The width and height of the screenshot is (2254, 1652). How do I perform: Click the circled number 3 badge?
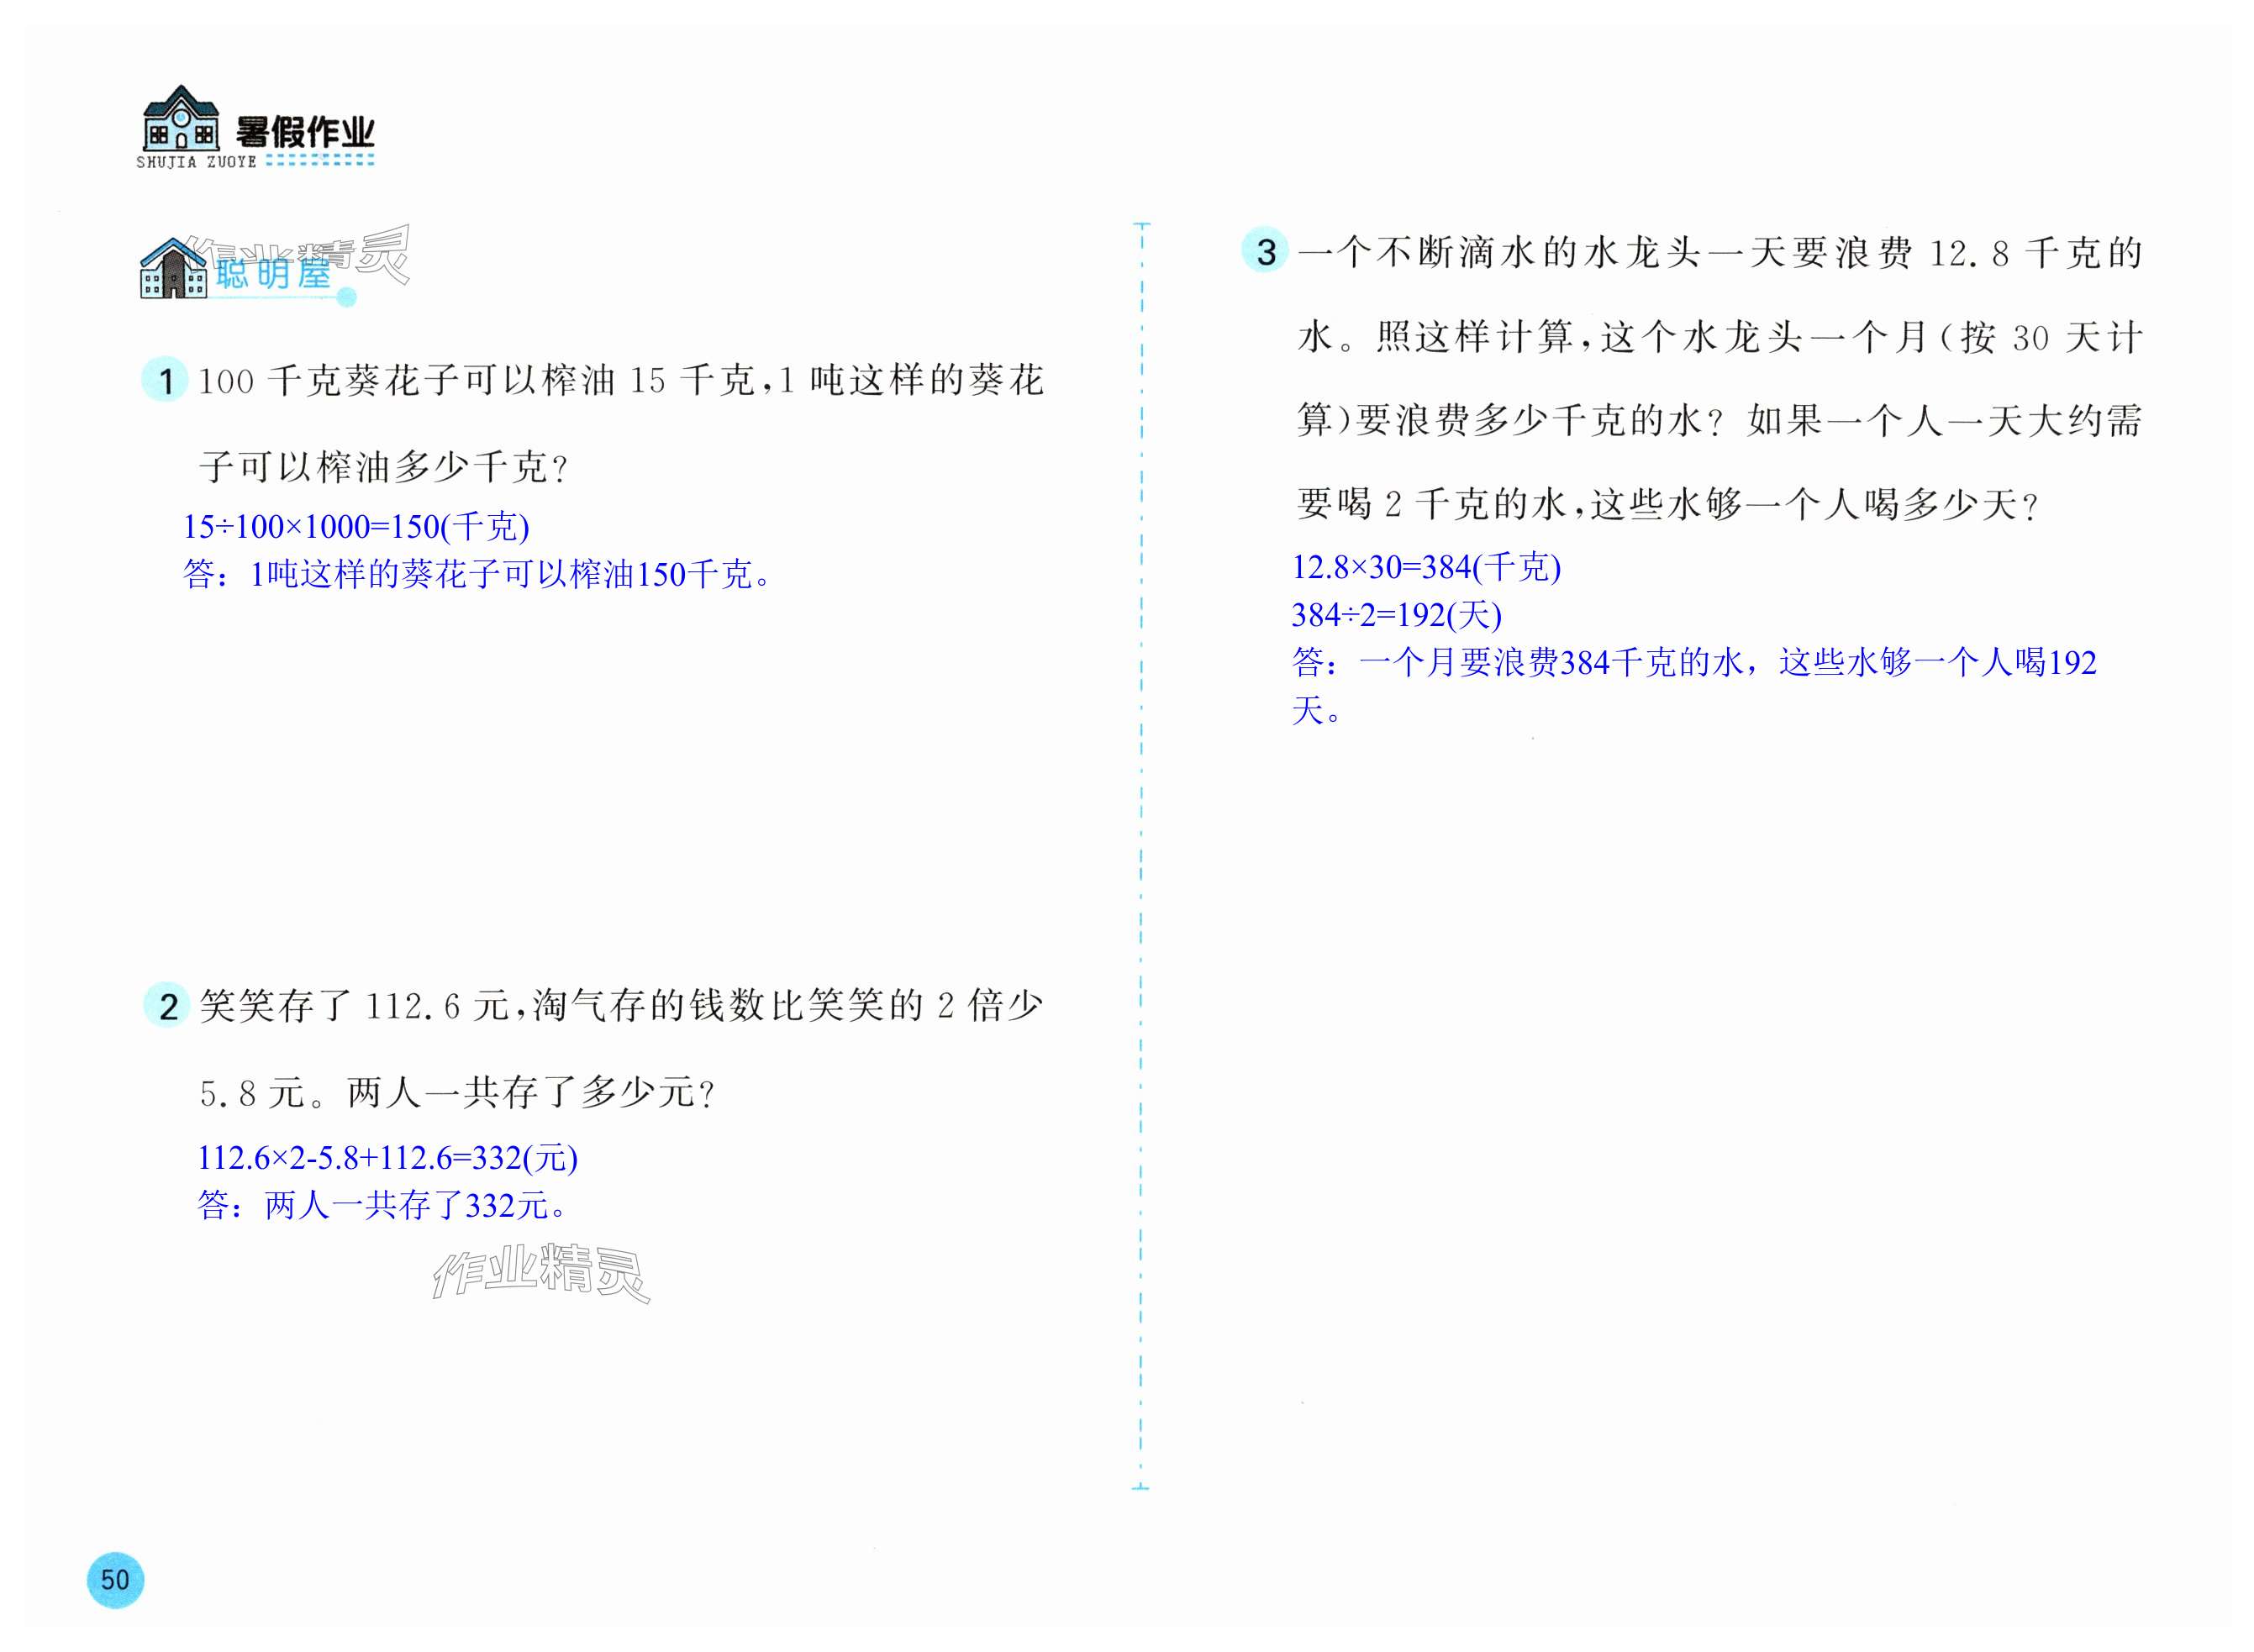pyautogui.click(x=1265, y=251)
